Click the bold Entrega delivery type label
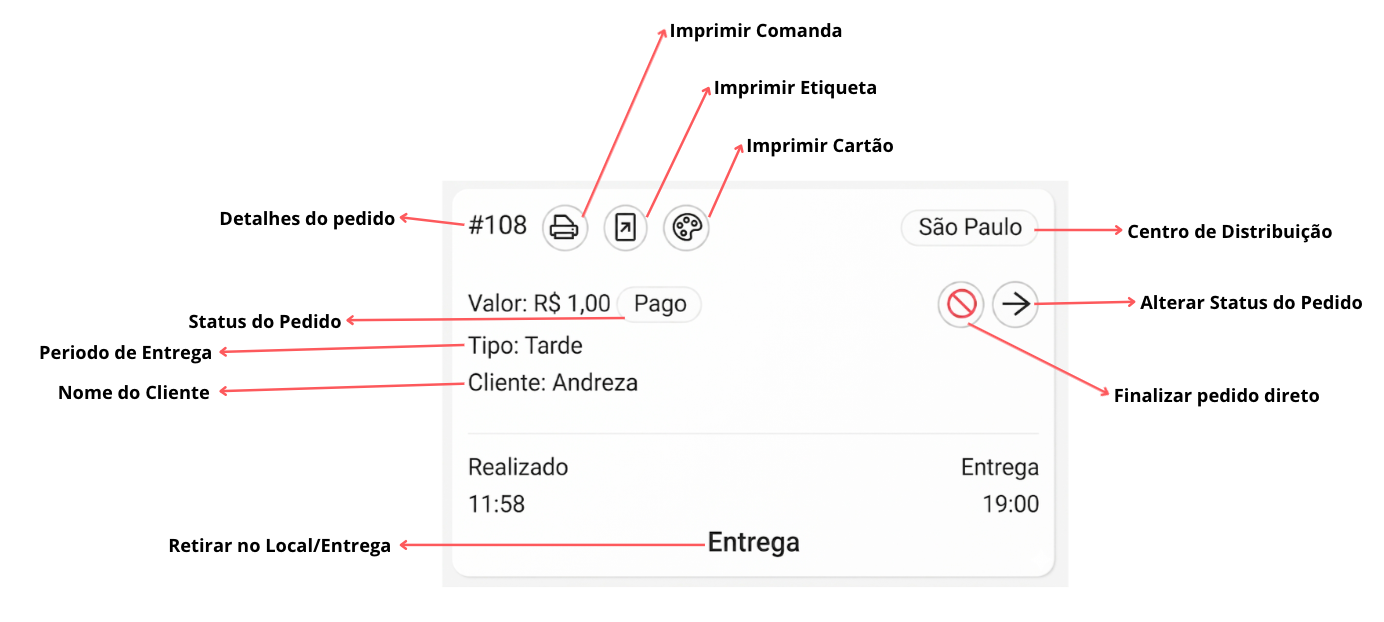Image resolution: width=1384 pixels, height=622 pixels. (754, 543)
